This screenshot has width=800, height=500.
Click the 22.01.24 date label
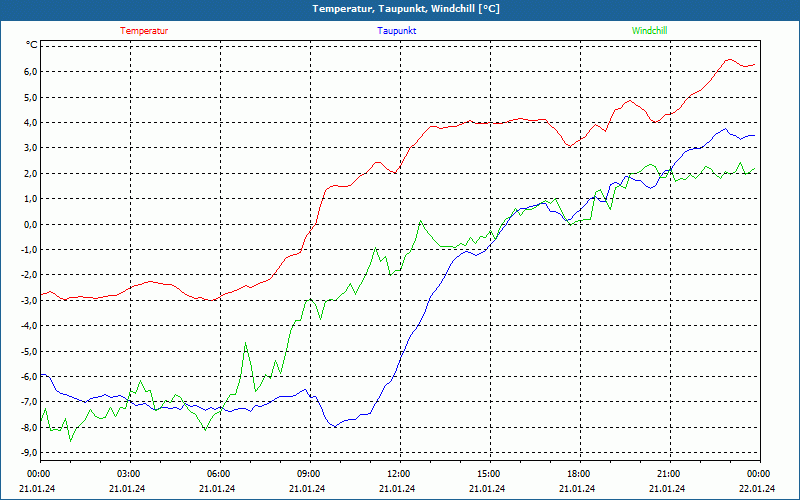coord(757,488)
